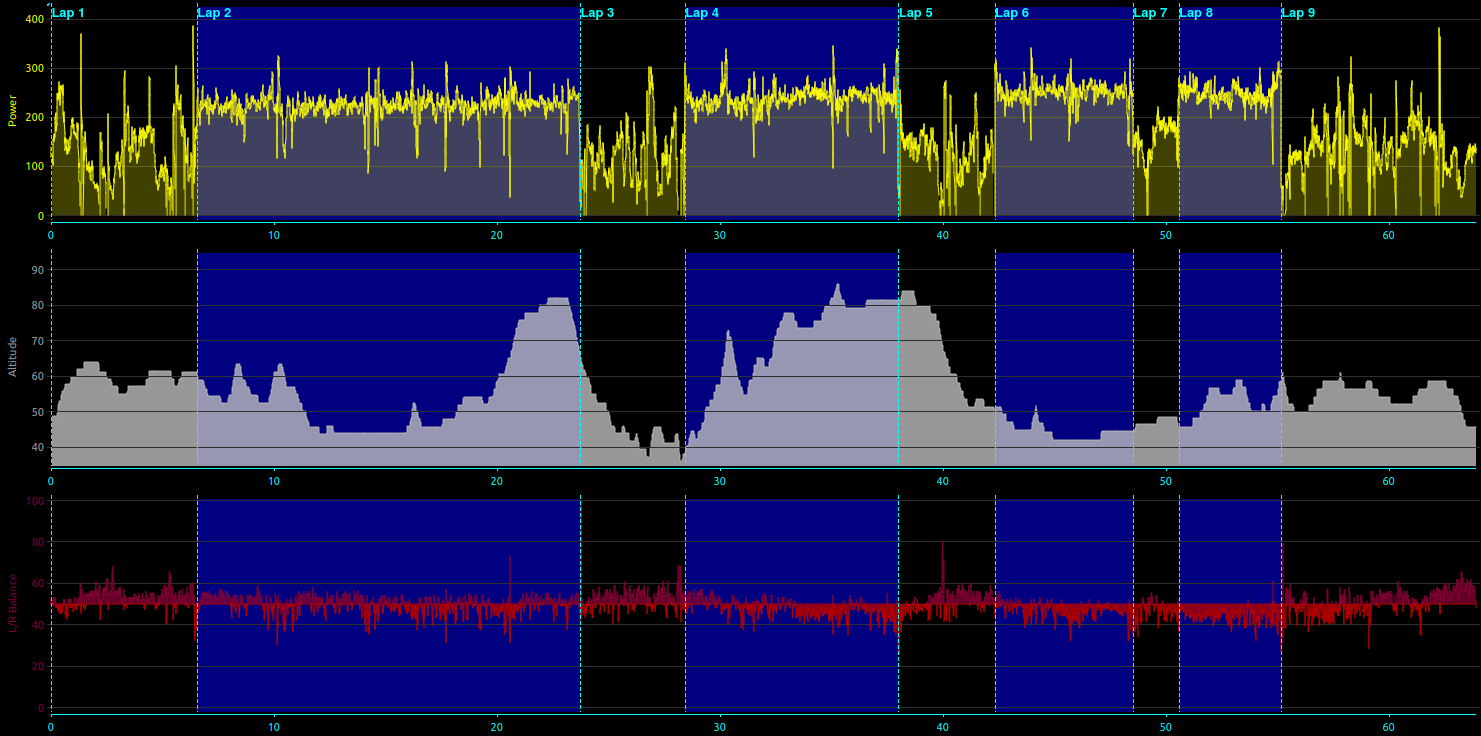Select the Lap 1 label
Image resolution: width=1481 pixels, height=736 pixels.
[68, 13]
